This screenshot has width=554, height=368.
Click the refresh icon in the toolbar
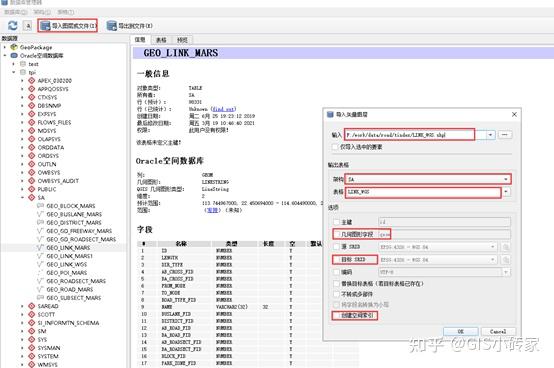click(13, 25)
